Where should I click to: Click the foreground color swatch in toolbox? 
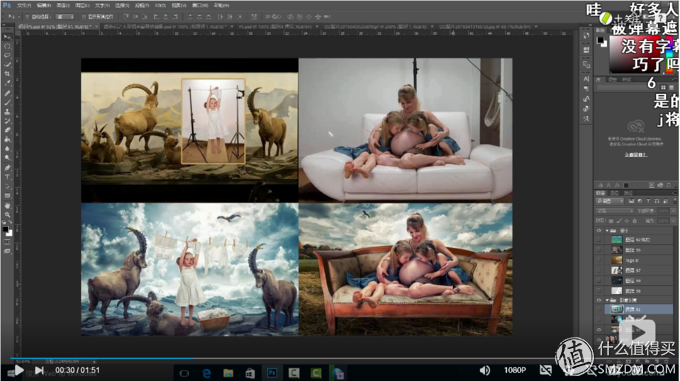(5, 229)
